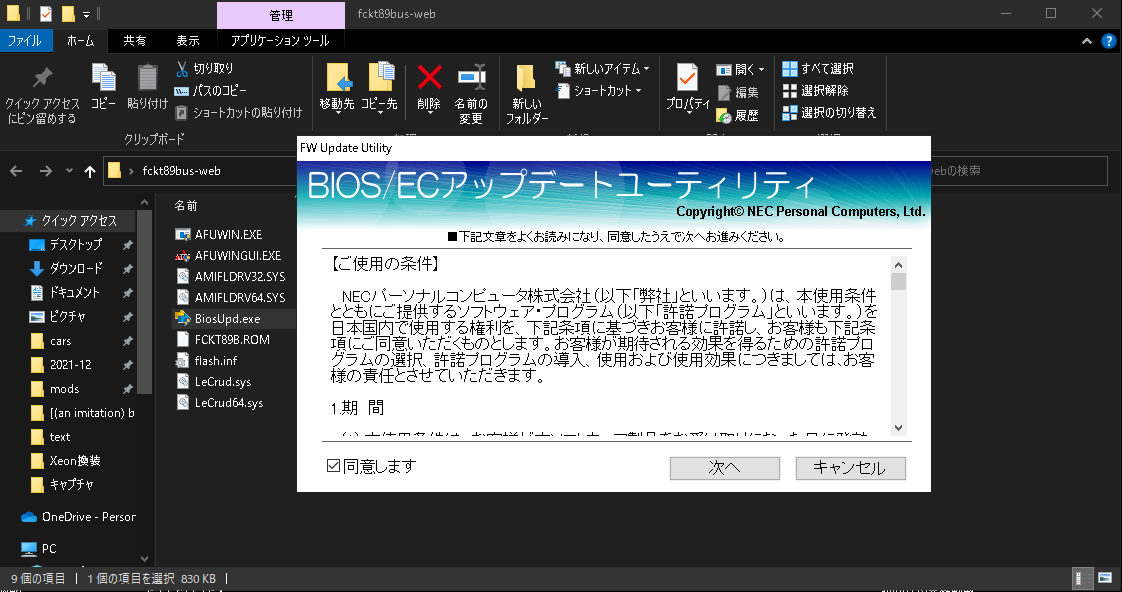Click Invert selection in ribbon
The image size is (1122, 592).
[x=829, y=112]
